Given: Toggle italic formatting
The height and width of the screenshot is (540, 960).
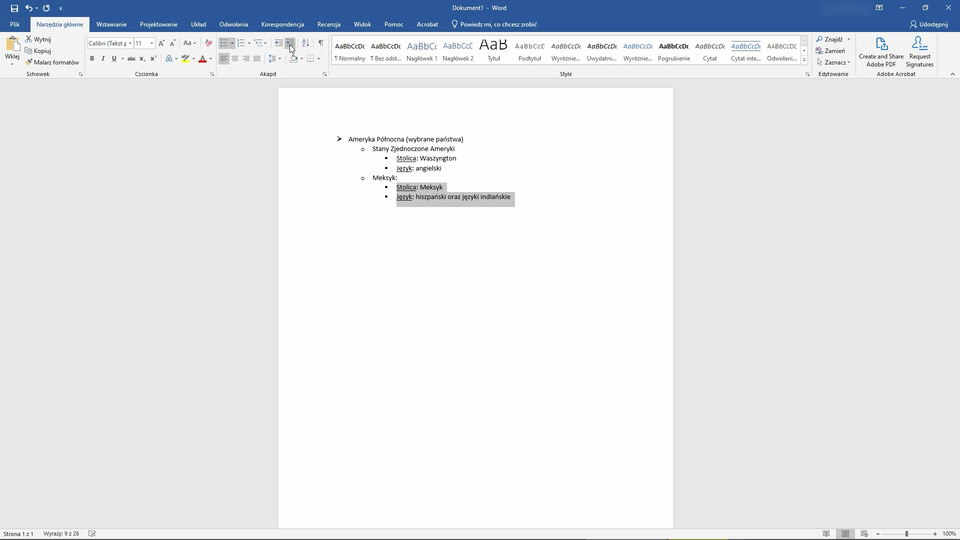Looking at the screenshot, I should pos(103,59).
